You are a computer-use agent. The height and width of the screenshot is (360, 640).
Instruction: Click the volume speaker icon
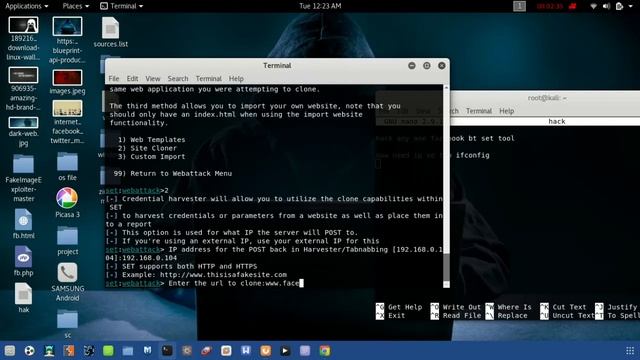pyautogui.click(x=606, y=6)
